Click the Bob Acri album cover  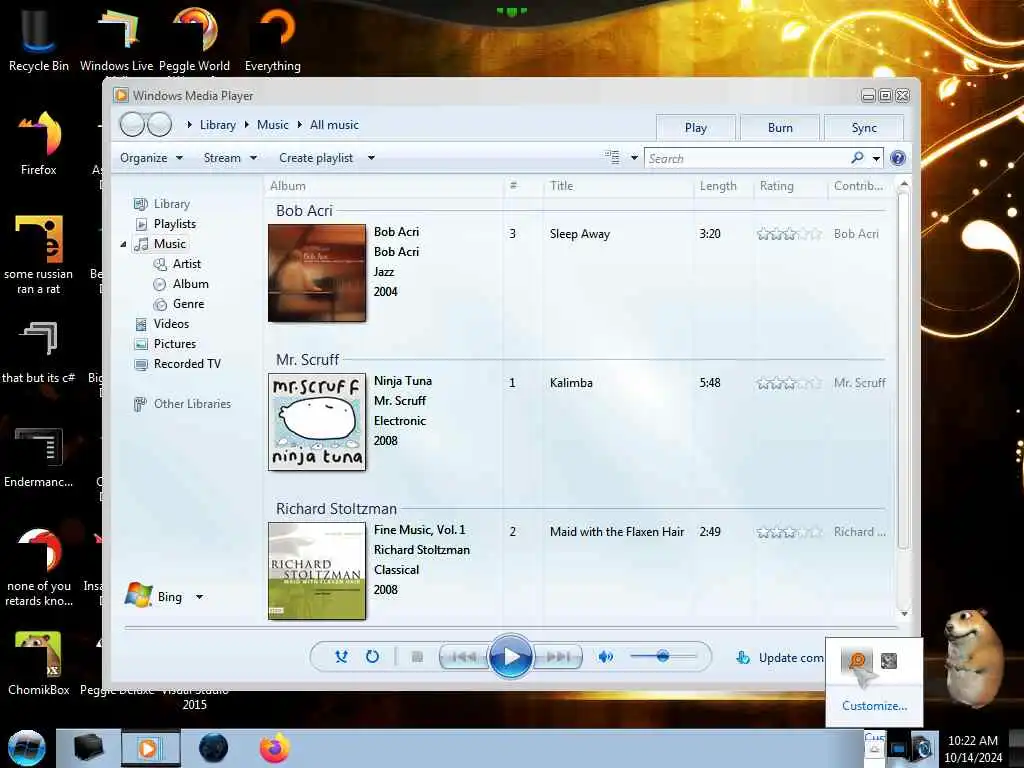pos(317,273)
